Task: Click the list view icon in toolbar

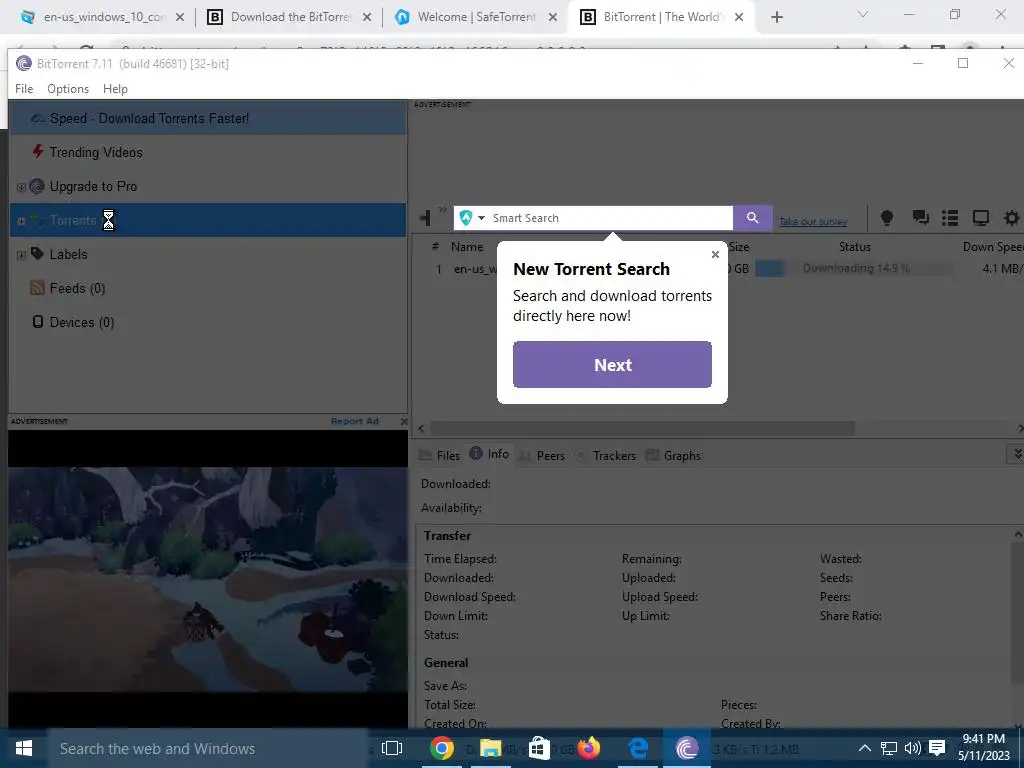Action: click(950, 218)
